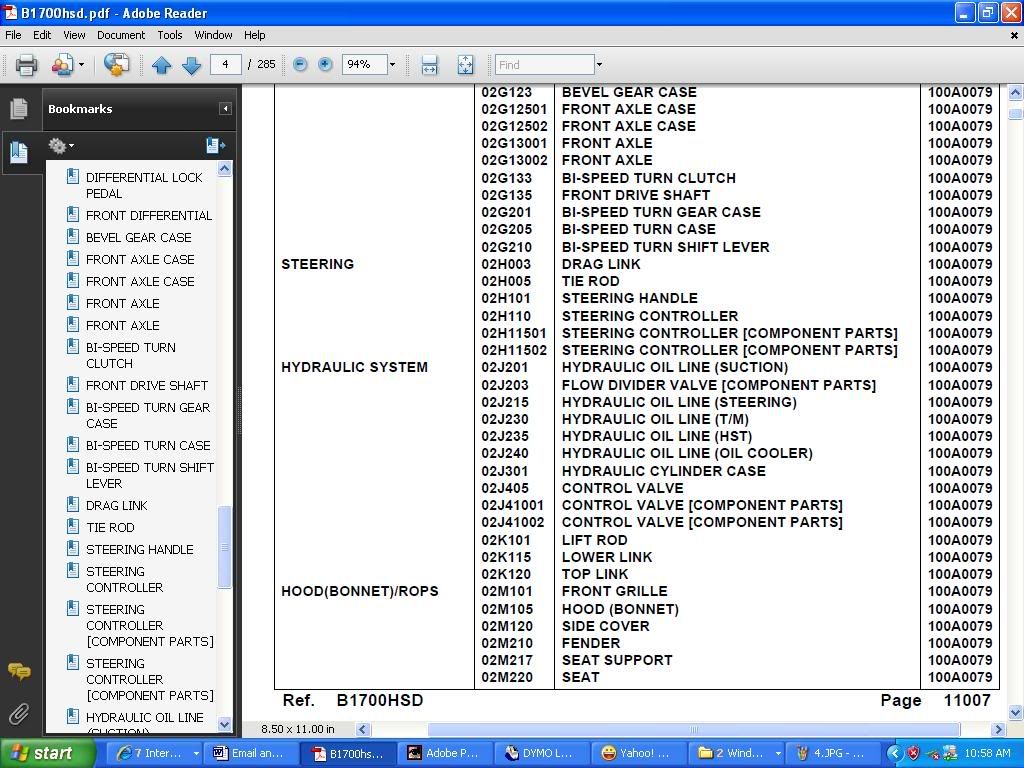Go to next page with down arrow

(x=191, y=65)
